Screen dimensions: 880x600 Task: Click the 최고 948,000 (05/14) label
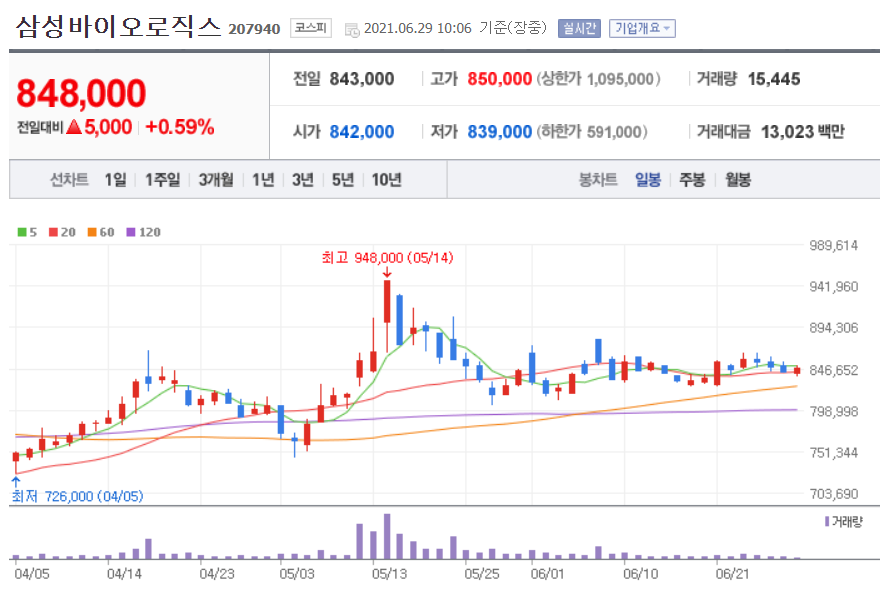tap(387, 258)
